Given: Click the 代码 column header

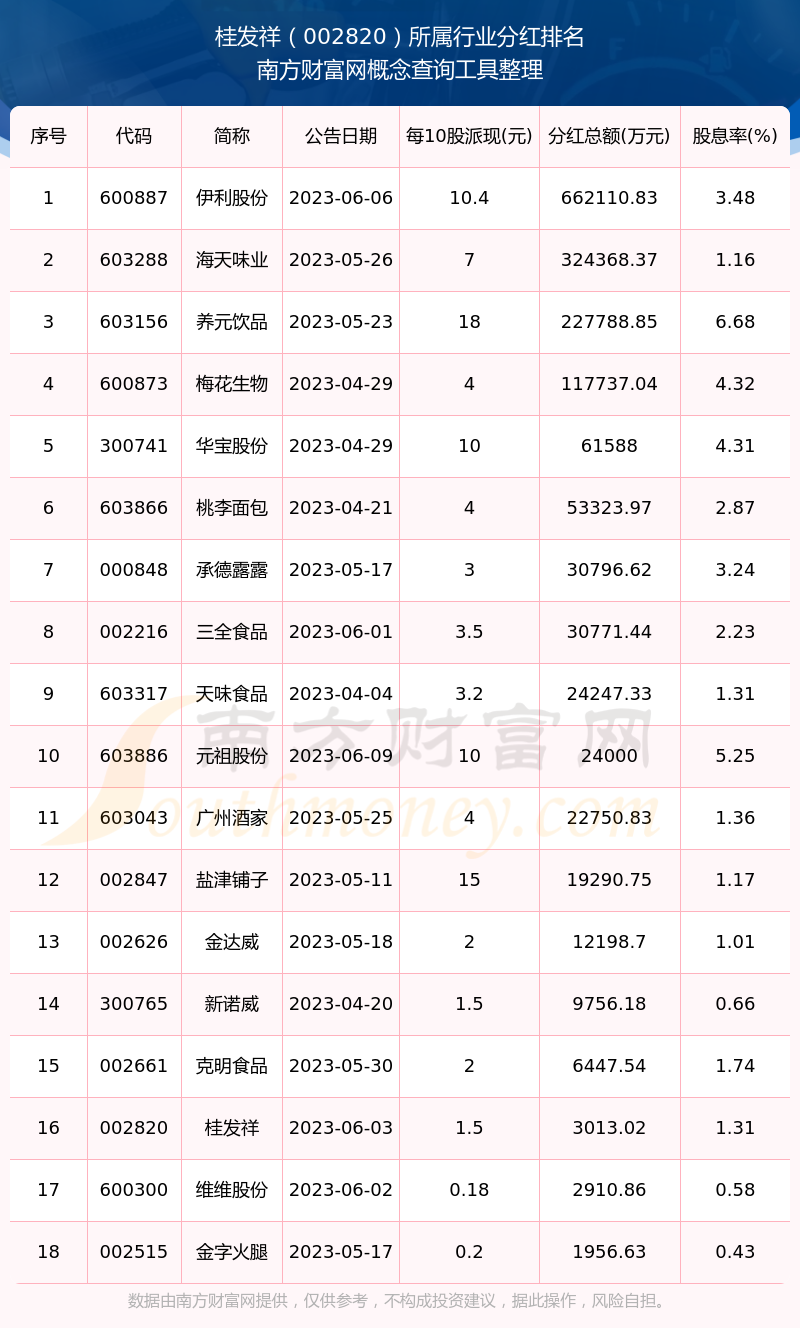Looking at the screenshot, I should tap(134, 136).
